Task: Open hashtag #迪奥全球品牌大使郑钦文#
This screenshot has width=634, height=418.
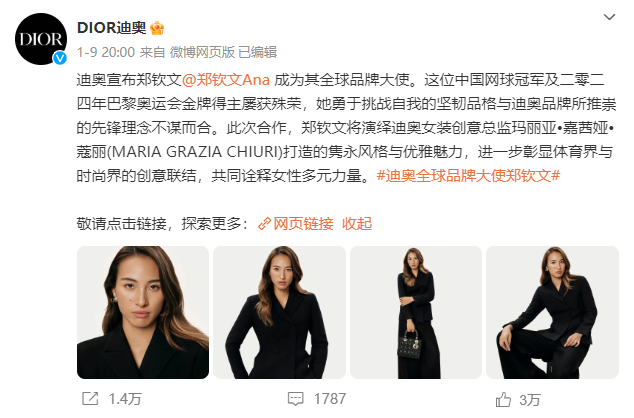Action: 468,175
